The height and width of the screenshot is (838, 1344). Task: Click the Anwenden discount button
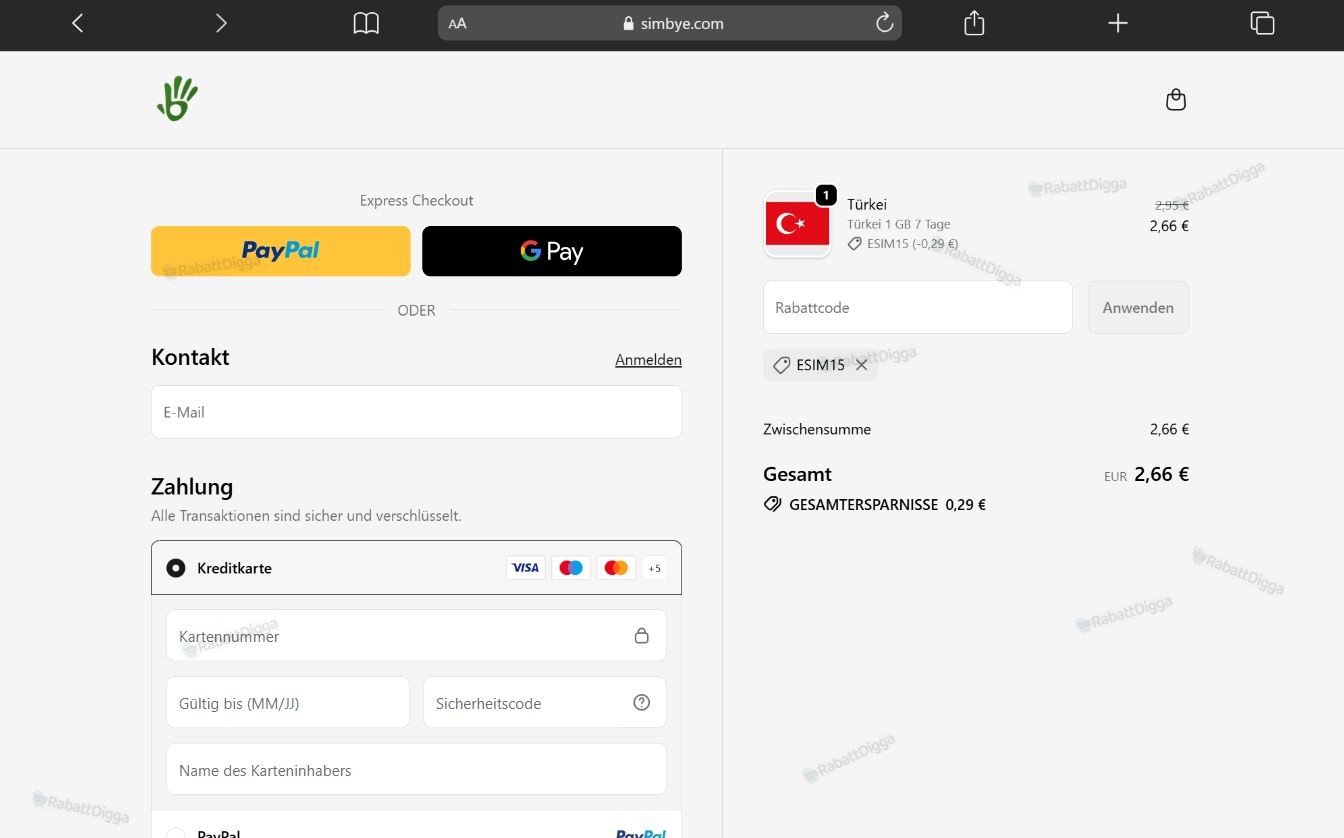coord(1138,307)
